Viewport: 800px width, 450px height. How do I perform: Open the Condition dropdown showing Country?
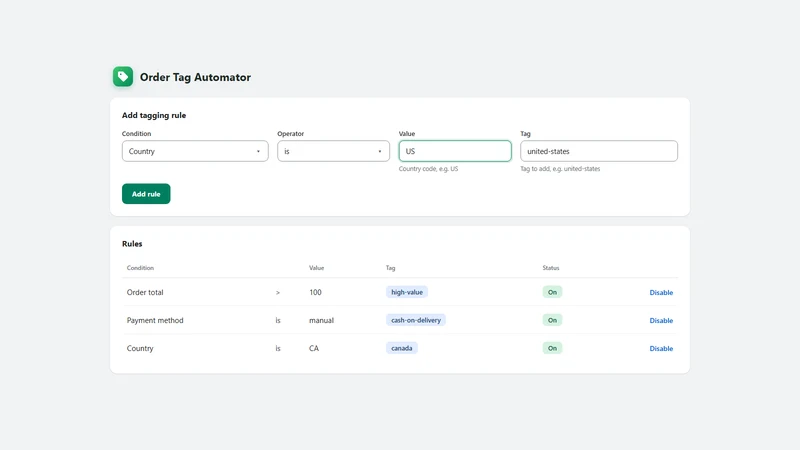[195, 151]
